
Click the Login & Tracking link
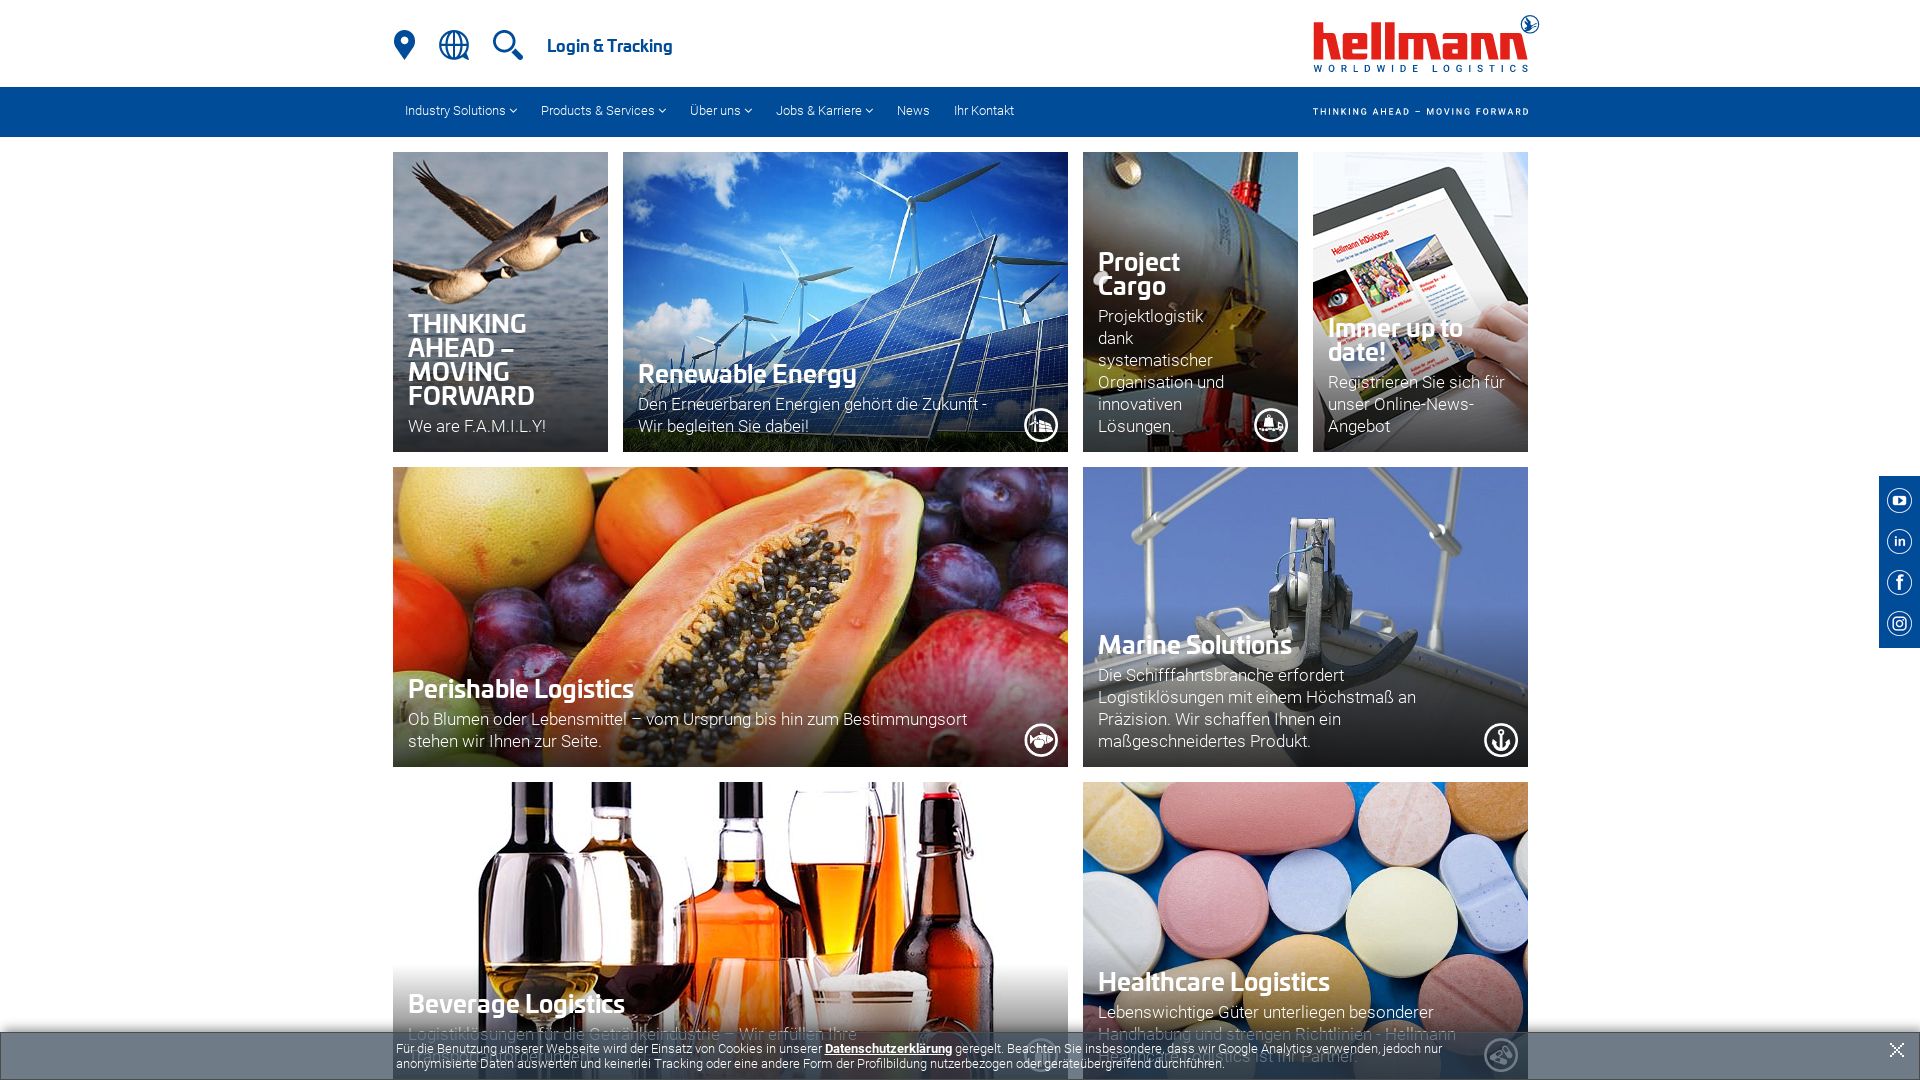tap(609, 46)
